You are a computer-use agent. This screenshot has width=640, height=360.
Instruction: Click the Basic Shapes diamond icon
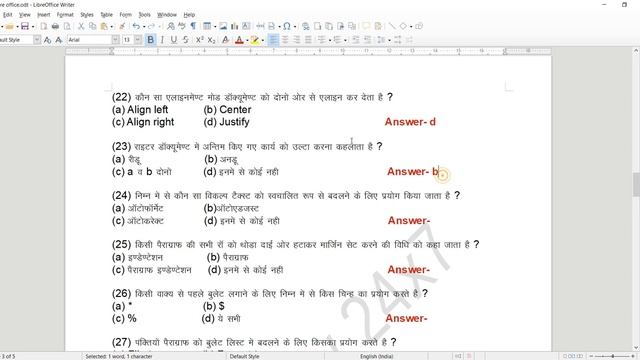pos(403,27)
